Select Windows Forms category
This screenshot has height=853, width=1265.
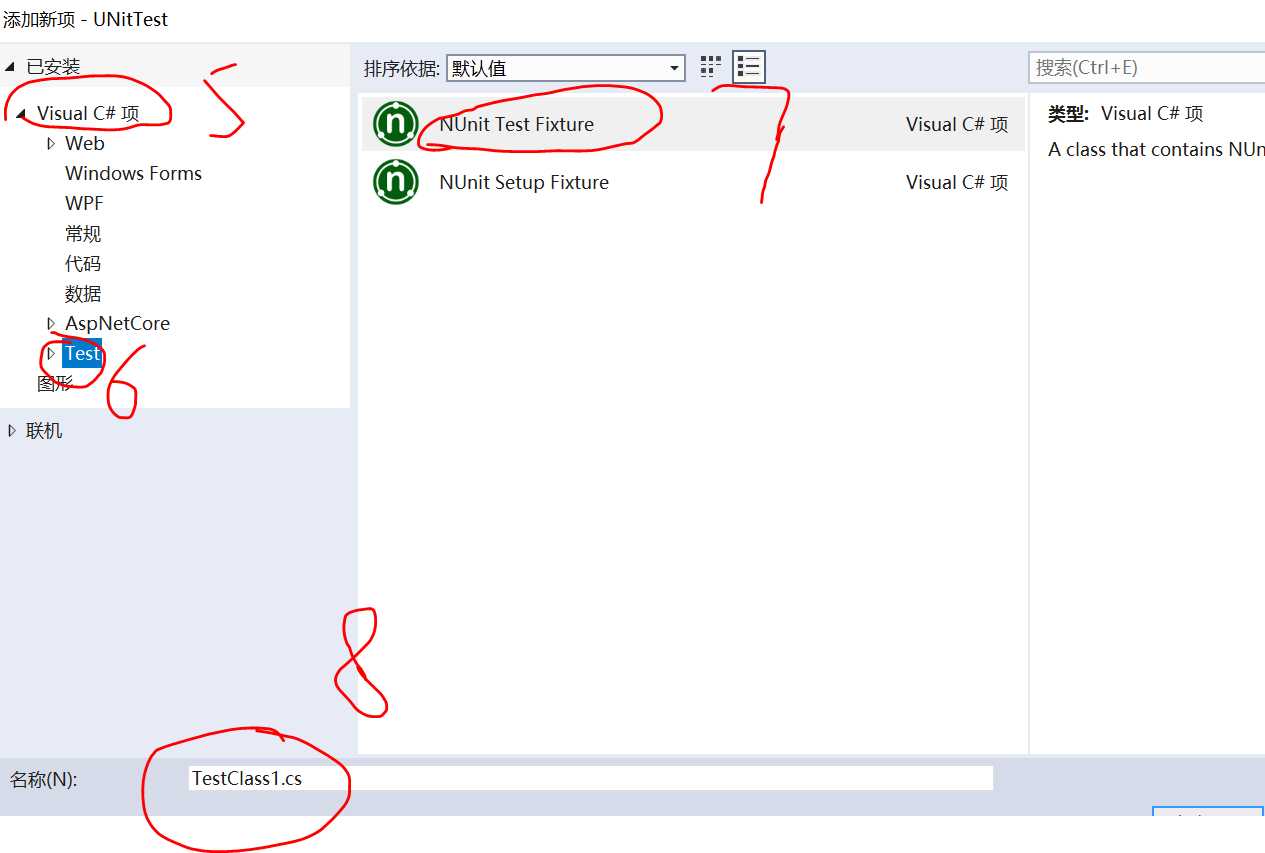pyautogui.click(x=133, y=173)
